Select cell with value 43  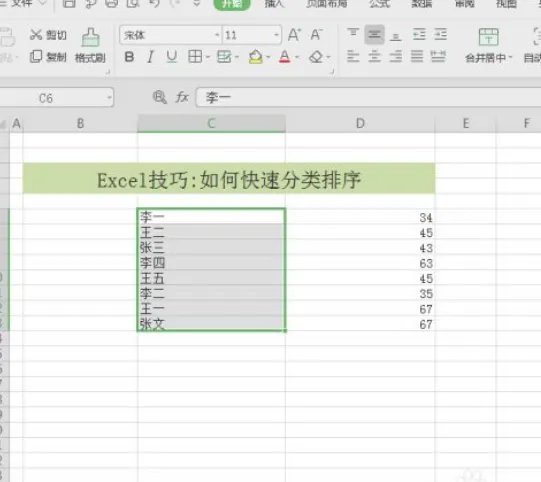360,248
